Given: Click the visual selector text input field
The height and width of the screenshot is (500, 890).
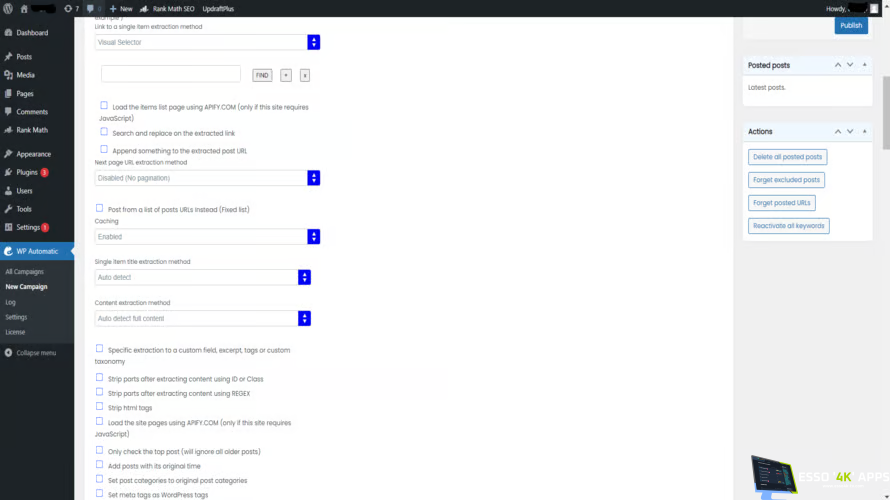Looking at the screenshot, I should [x=171, y=74].
